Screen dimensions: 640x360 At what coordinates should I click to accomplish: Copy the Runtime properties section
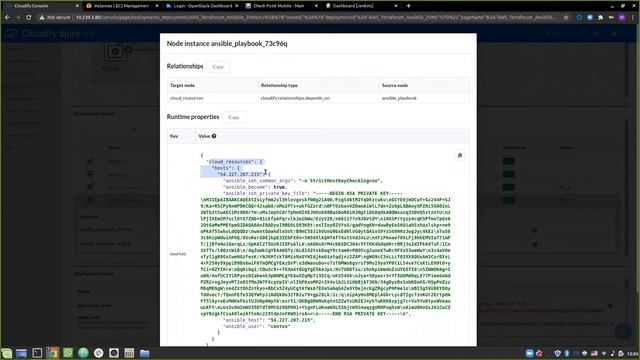234,117
